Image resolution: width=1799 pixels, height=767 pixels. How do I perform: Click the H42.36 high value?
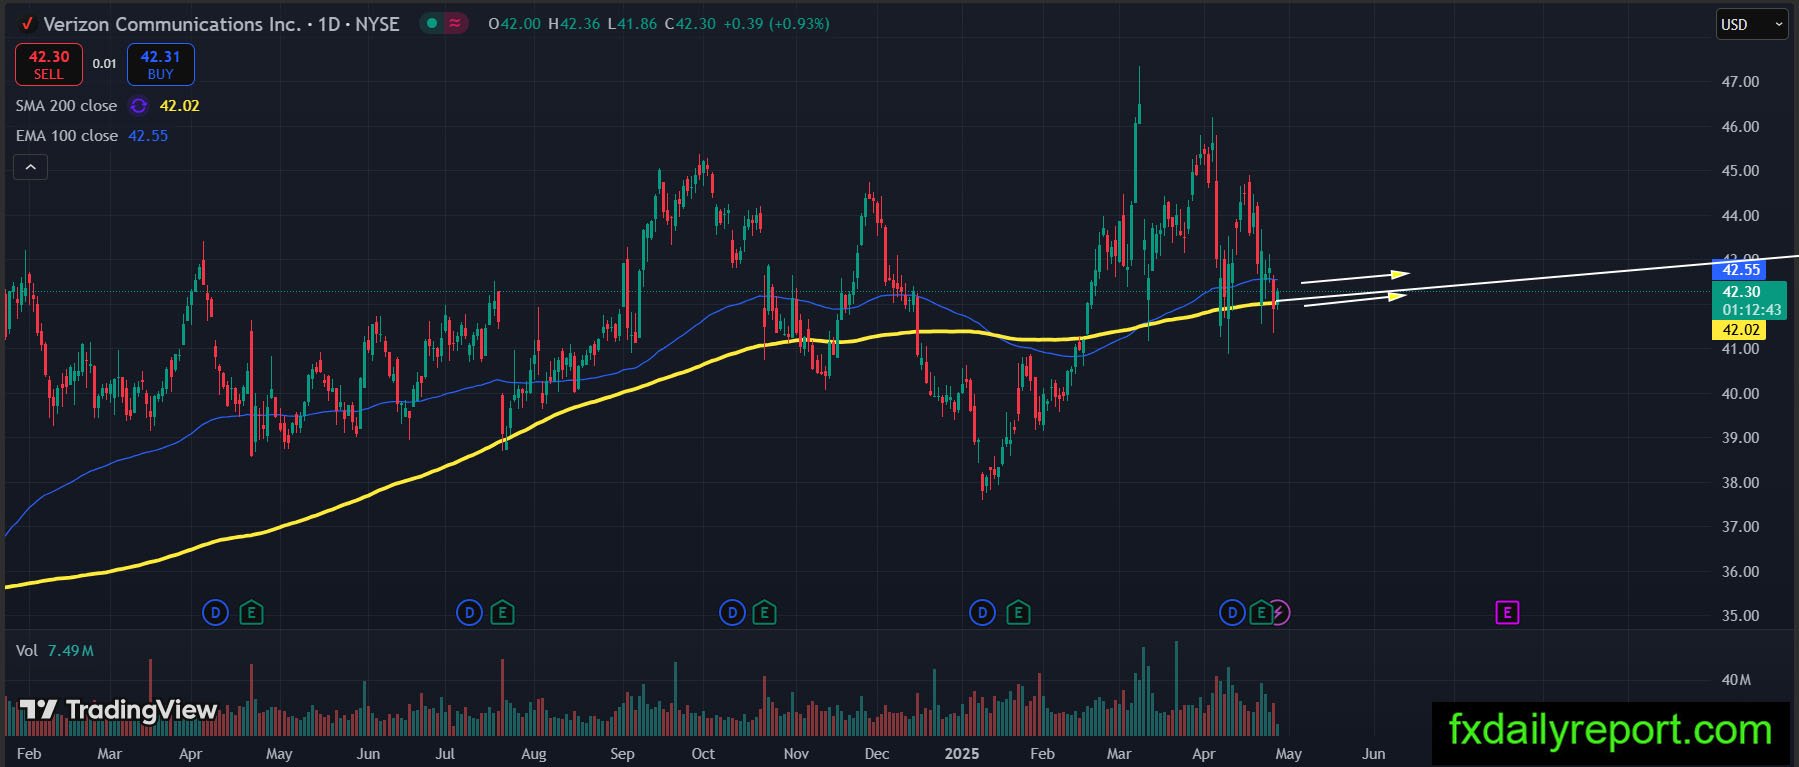point(574,24)
